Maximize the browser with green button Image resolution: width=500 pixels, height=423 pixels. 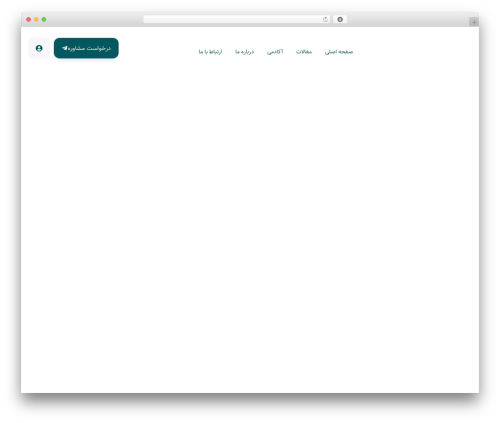pos(44,19)
